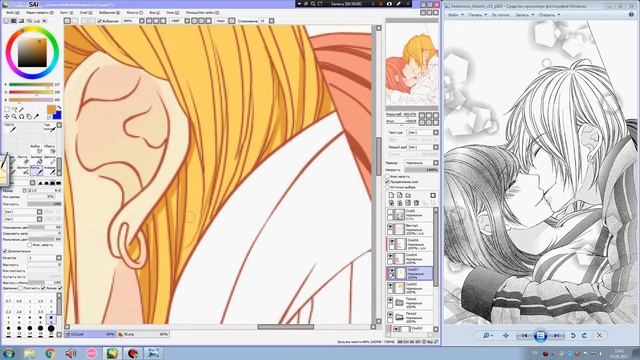
Task: Select the hand pan tool
Action: click(x=29, y=117)
